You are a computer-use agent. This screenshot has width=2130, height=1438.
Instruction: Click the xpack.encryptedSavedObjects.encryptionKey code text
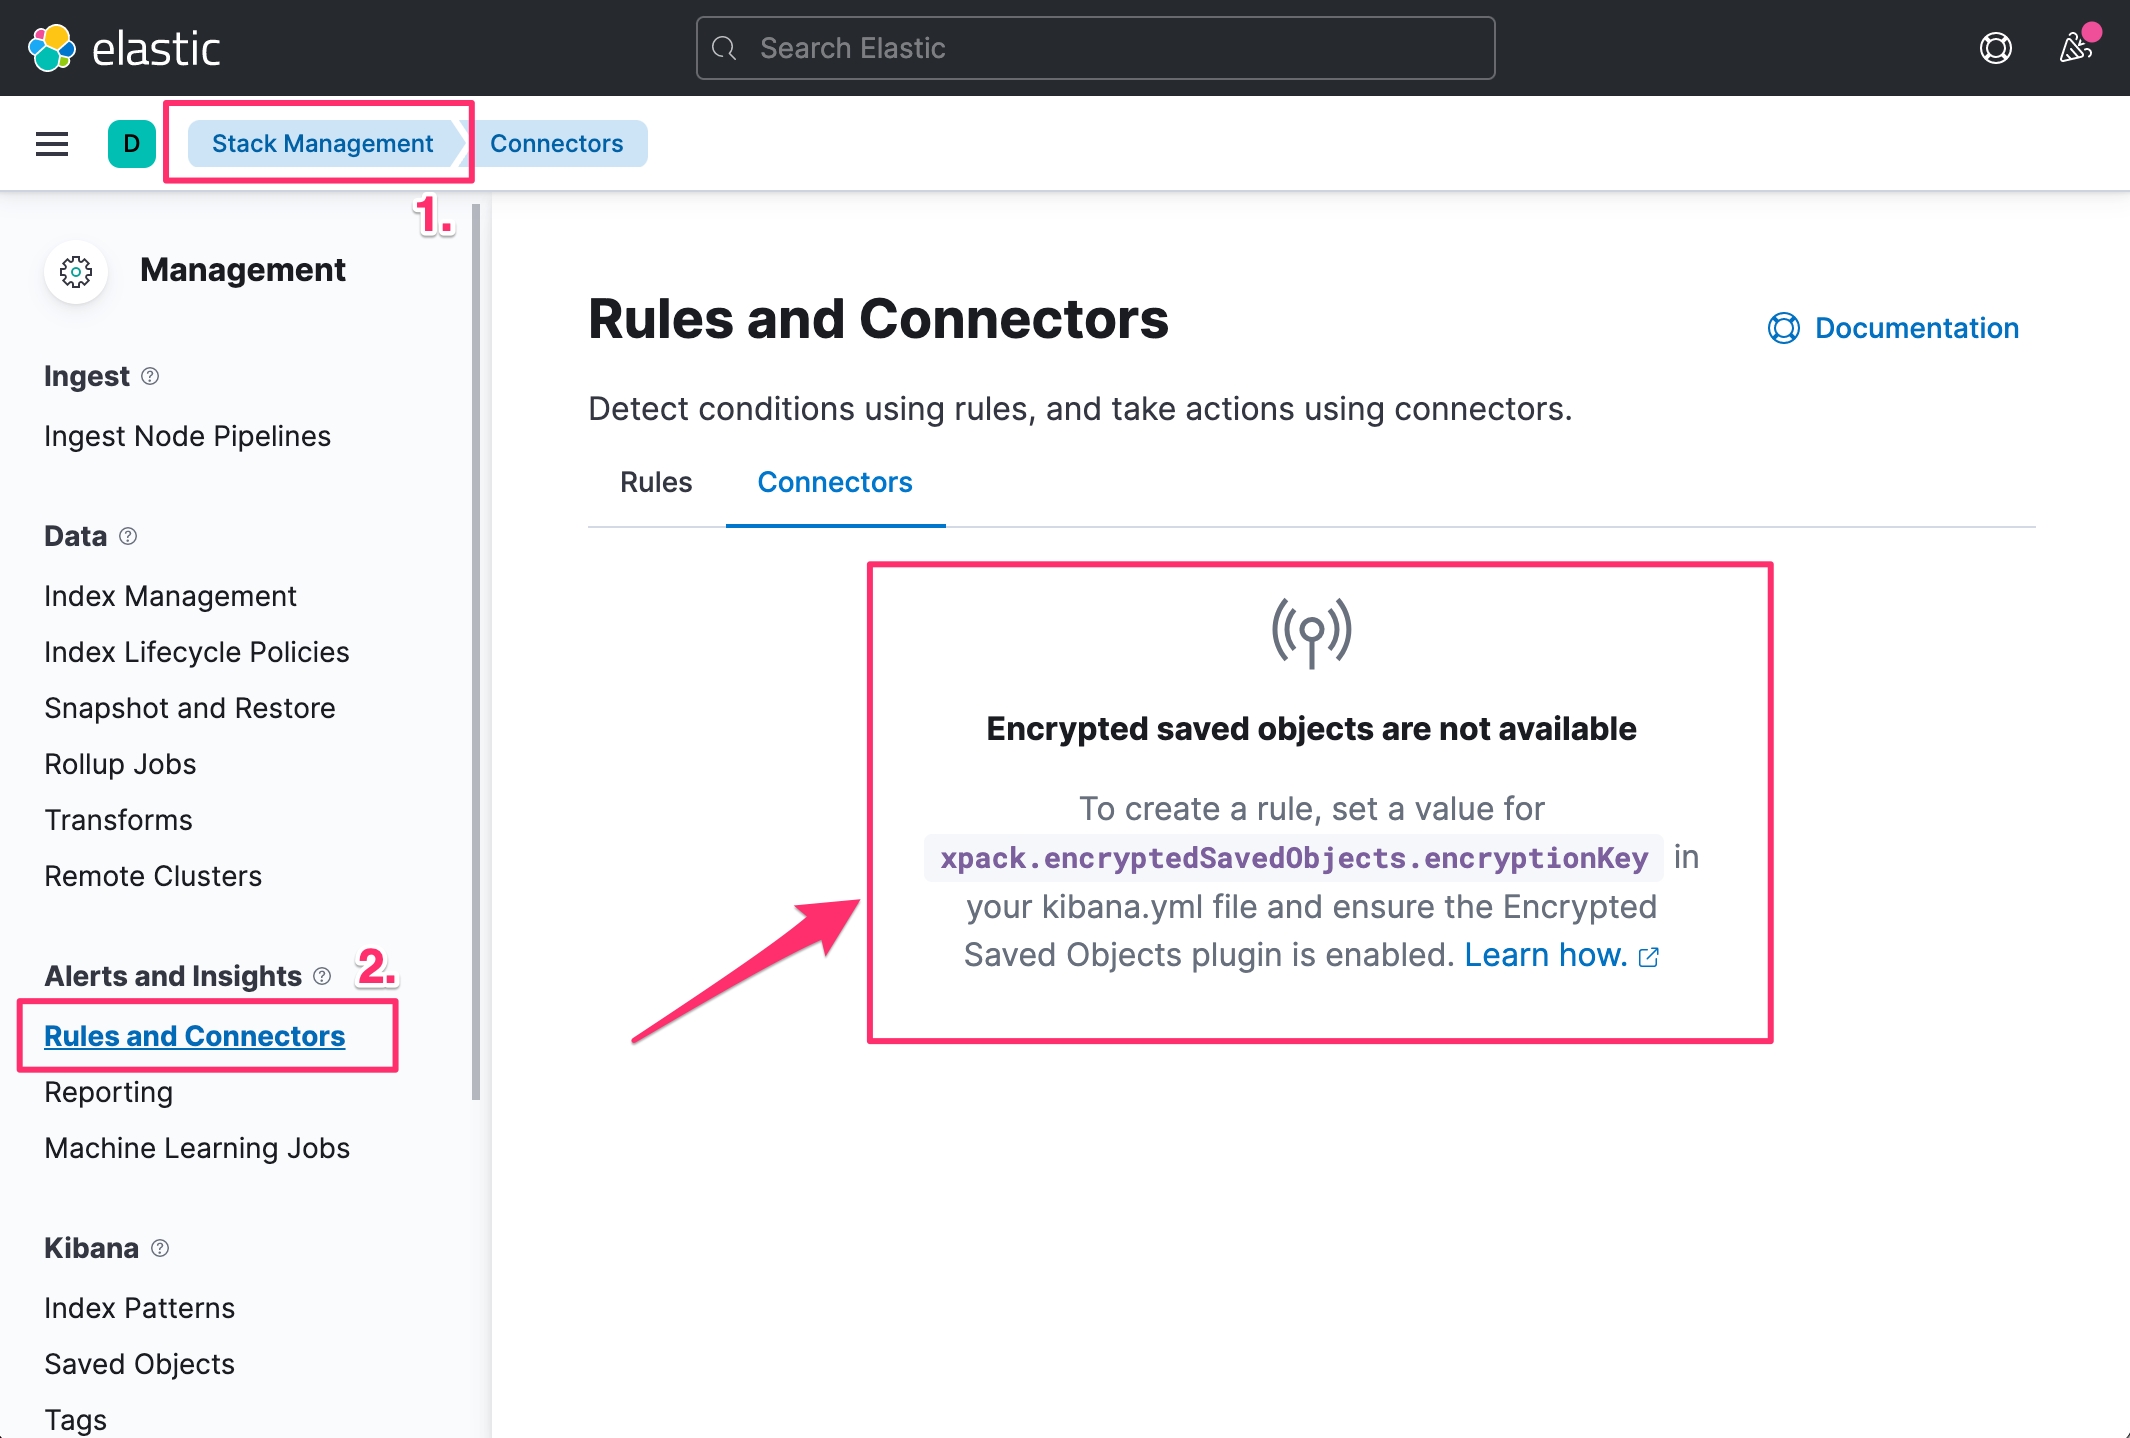coord(1294,858)
